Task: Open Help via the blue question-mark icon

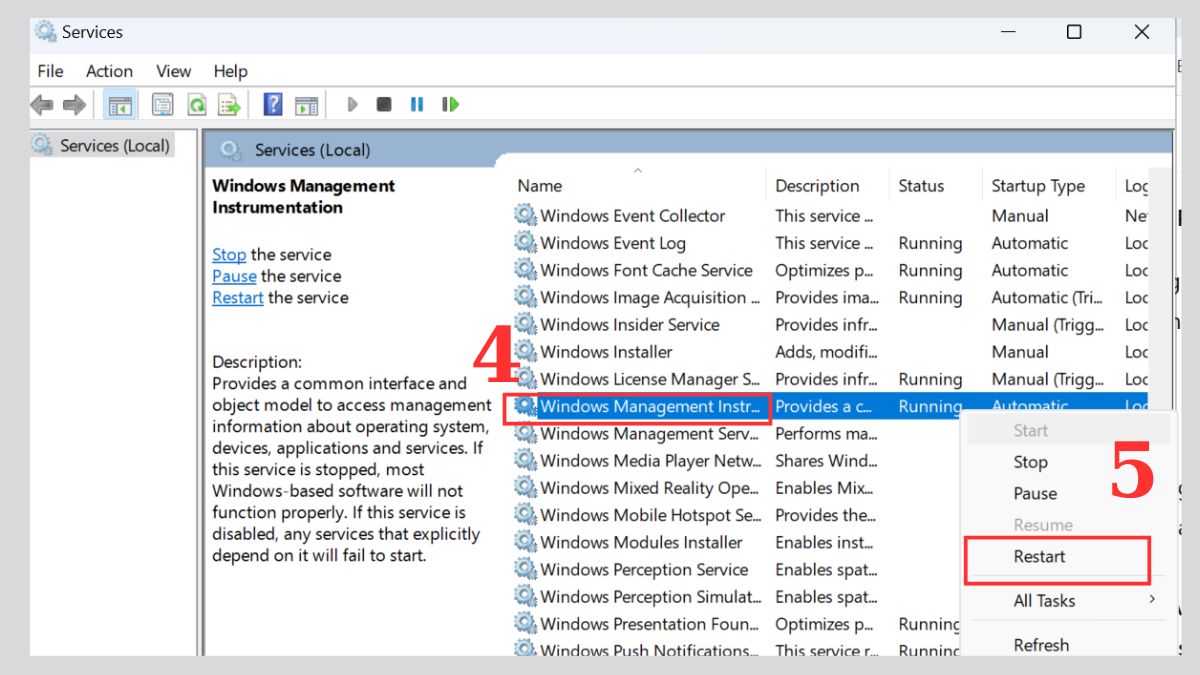Action: pyautogui.click(x=273, y=104)
